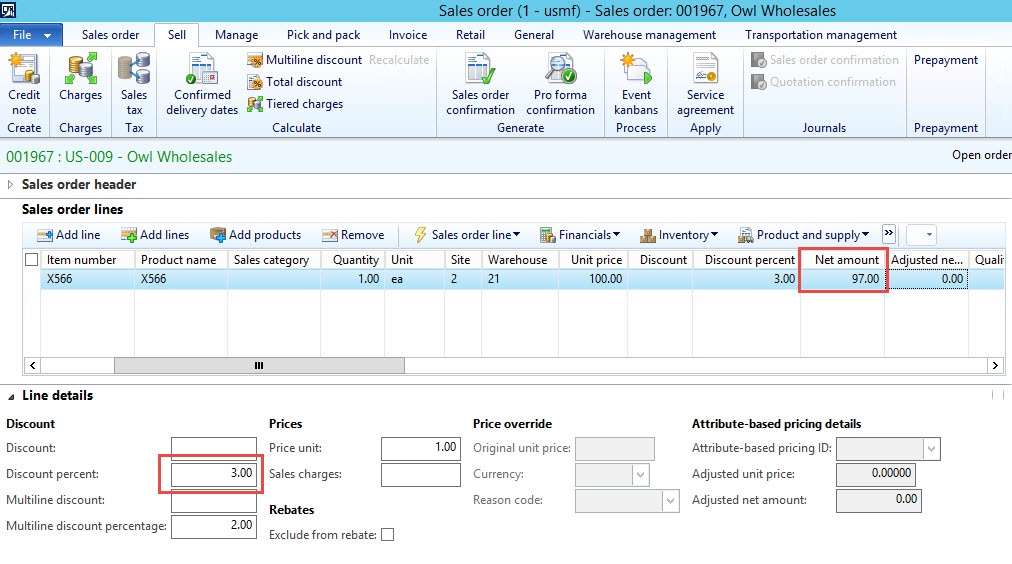This screenshot has height=564, width=1012.
Task: Open the Inventory dropdown in lines toolbar
Action: (679, 235)
